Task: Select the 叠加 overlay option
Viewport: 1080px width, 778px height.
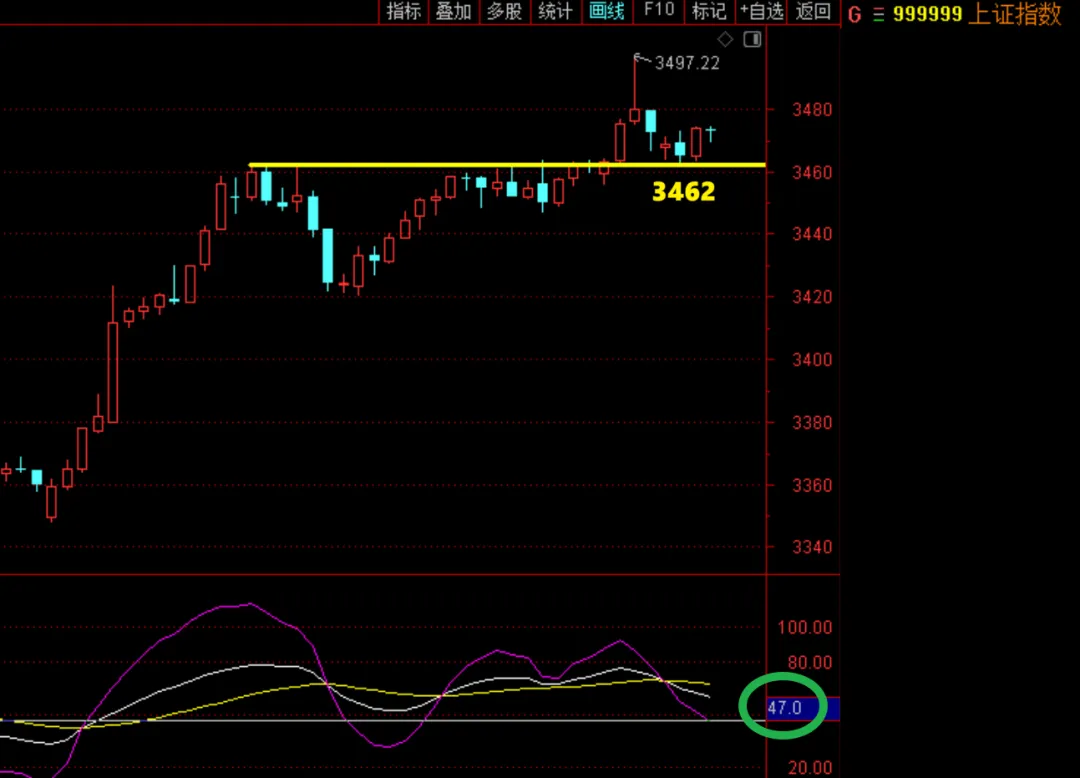Action: click(454, 12)
